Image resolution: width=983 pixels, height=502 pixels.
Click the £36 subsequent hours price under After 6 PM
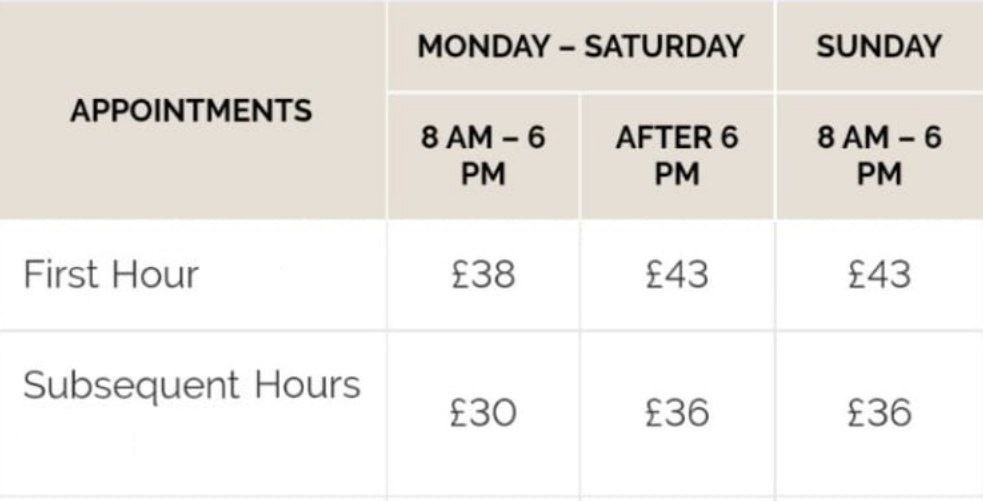pyautogui.click(x=677, y=413)
